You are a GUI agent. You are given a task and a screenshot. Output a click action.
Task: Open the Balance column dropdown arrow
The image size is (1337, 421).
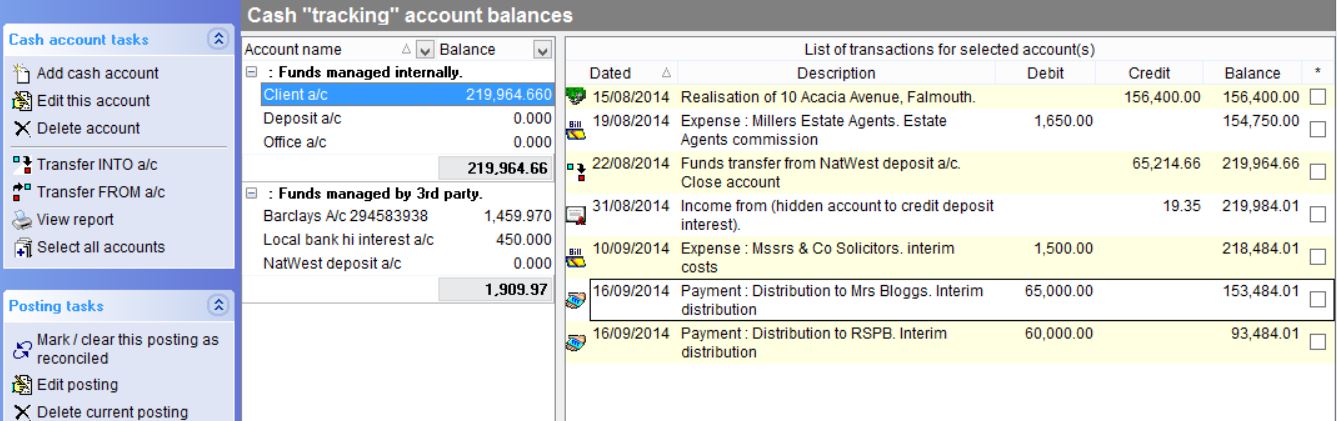(543, 50)
